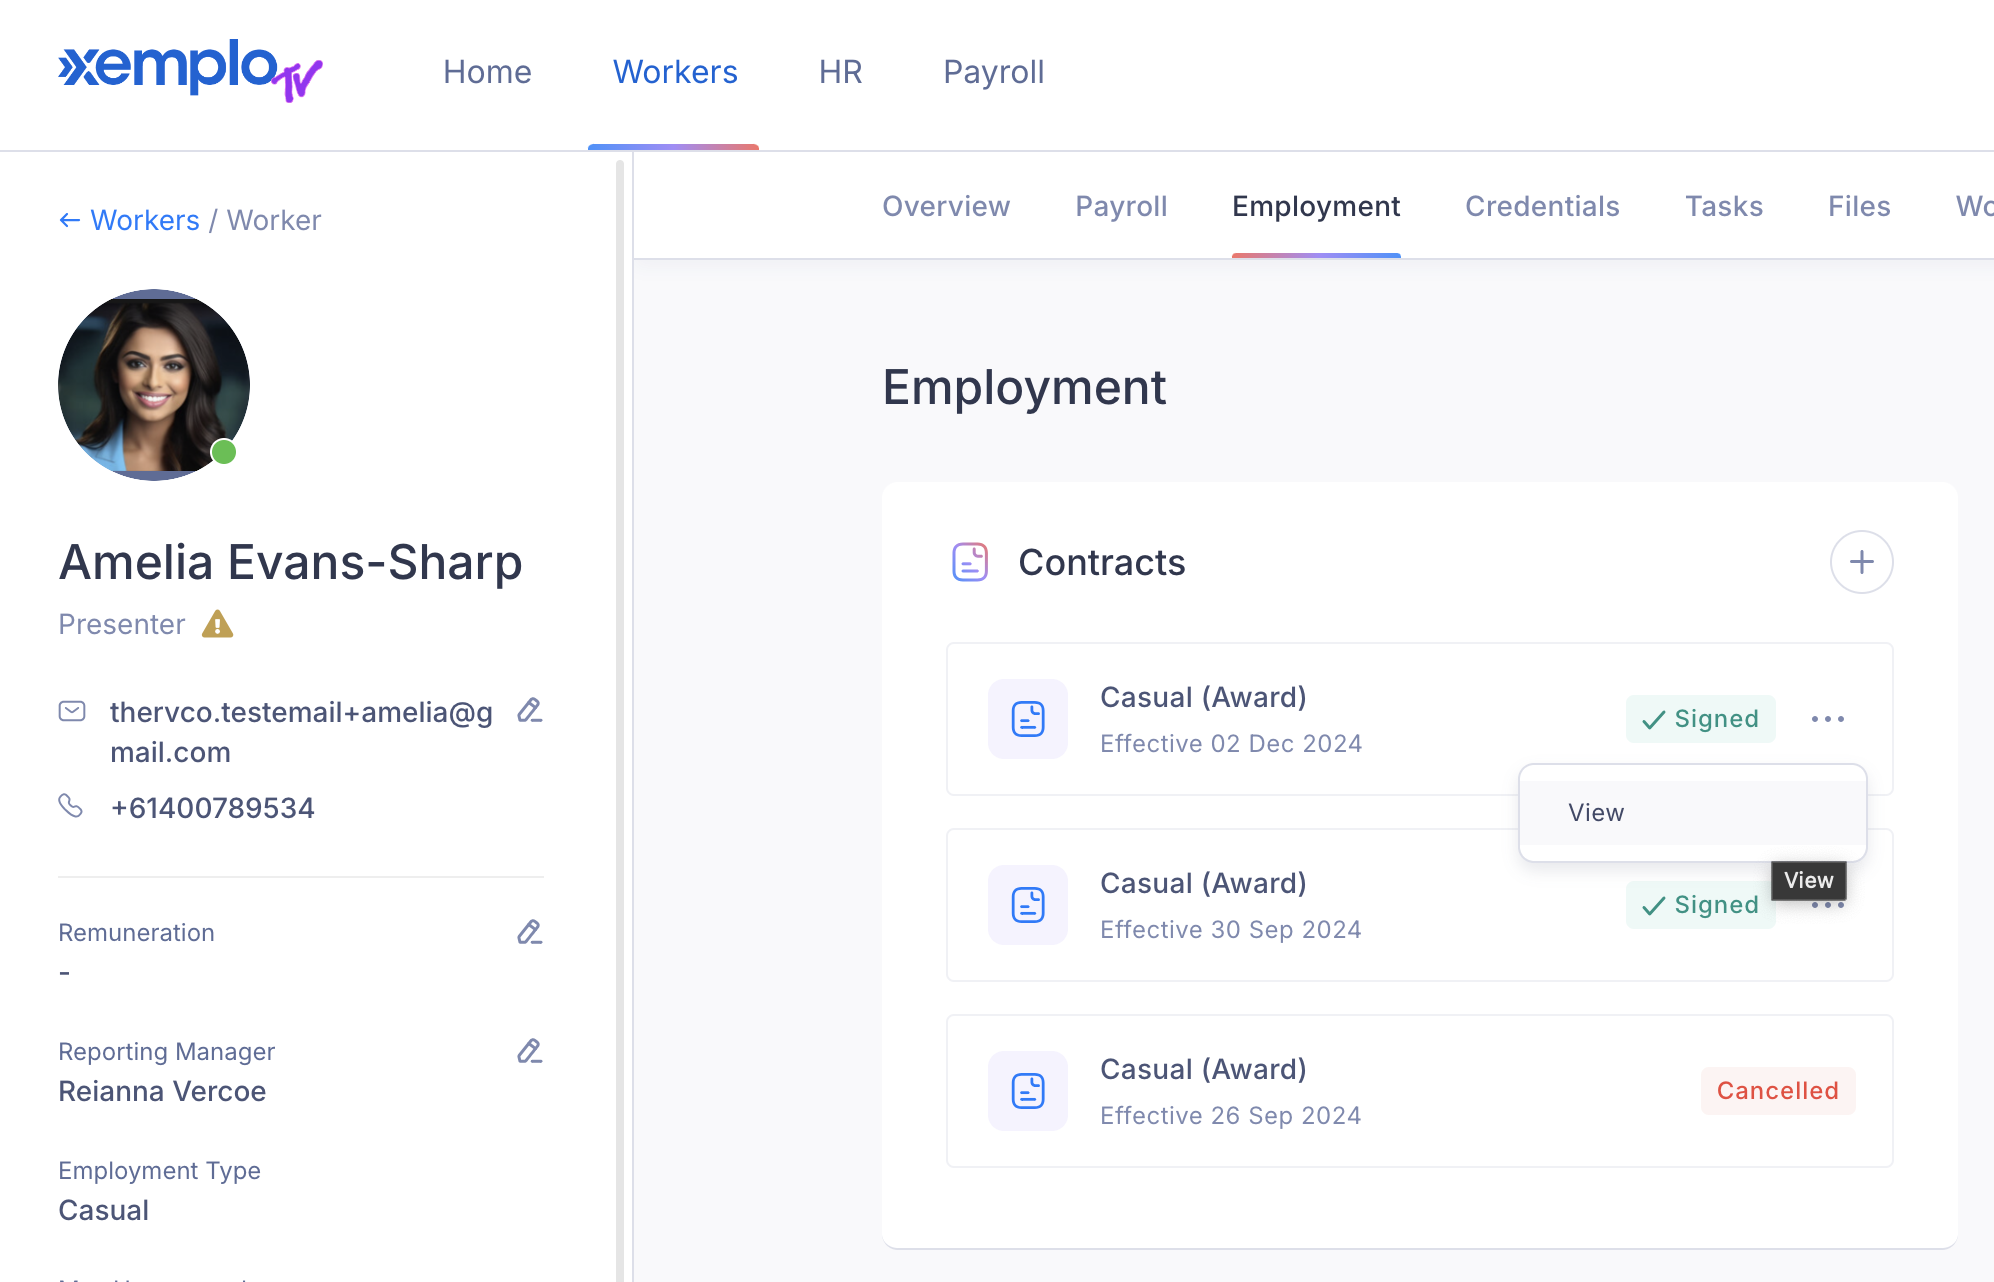
Task: Choose View in the contract dropdown menu
Action: 1692,813
